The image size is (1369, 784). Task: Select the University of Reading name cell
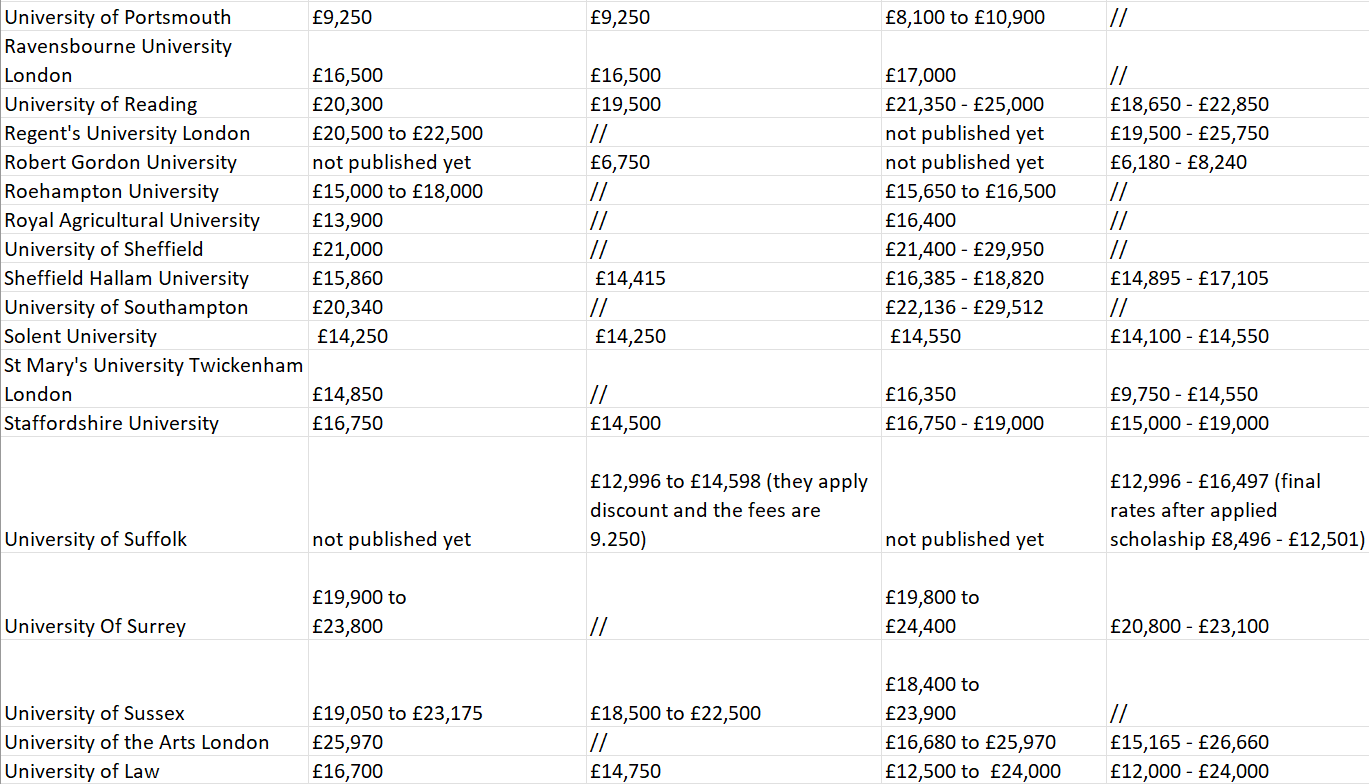pyautogui.click(x=101, y=104)
